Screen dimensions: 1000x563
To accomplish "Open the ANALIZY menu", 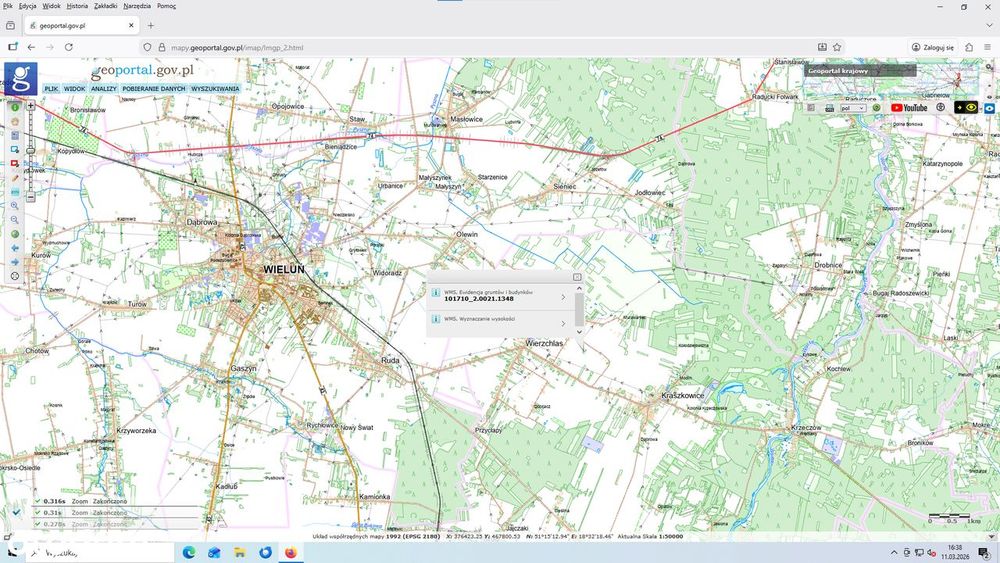I will coord(103,89).
